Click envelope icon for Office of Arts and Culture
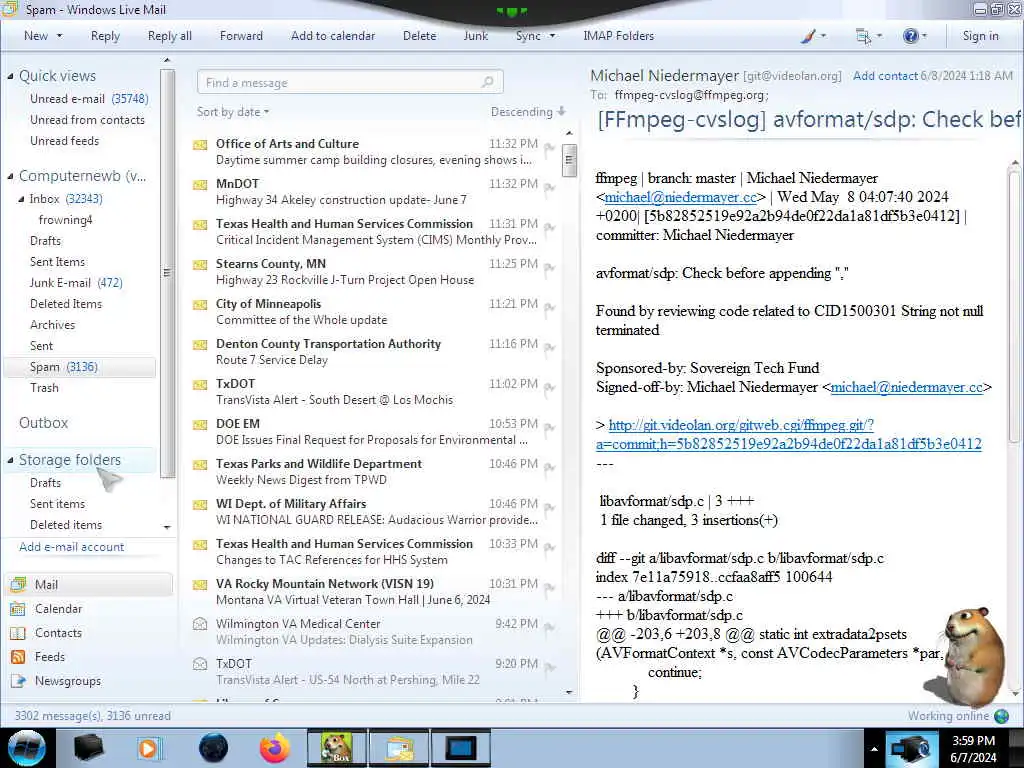 click(200, 144)
